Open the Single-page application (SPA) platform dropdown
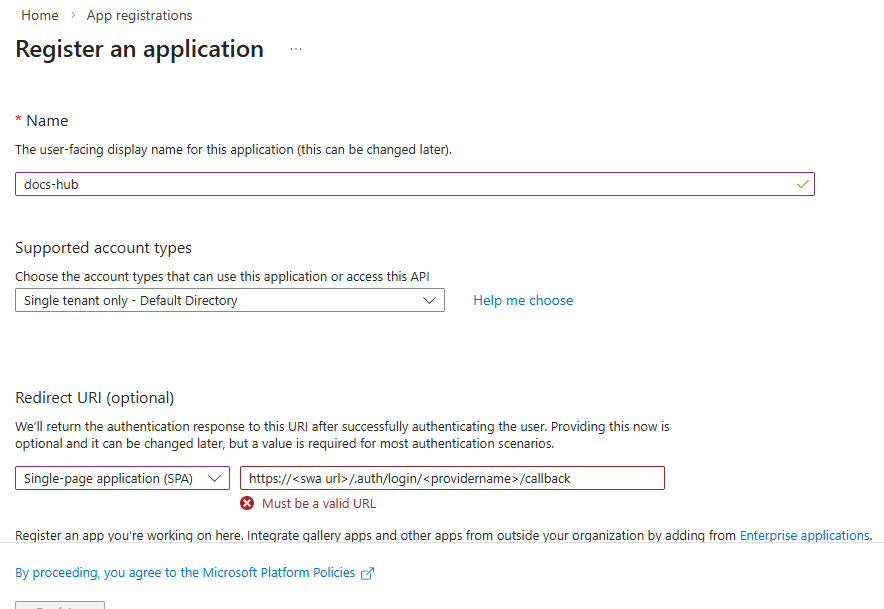Image resolution: width=884 pixels, height=609 pixels. pos(122,478)
